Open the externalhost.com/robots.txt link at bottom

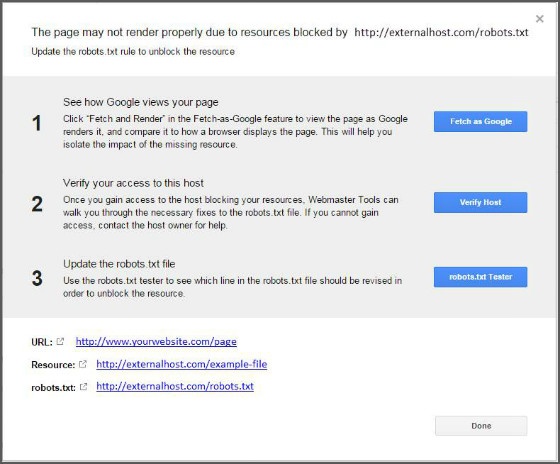tap(175, 386)
